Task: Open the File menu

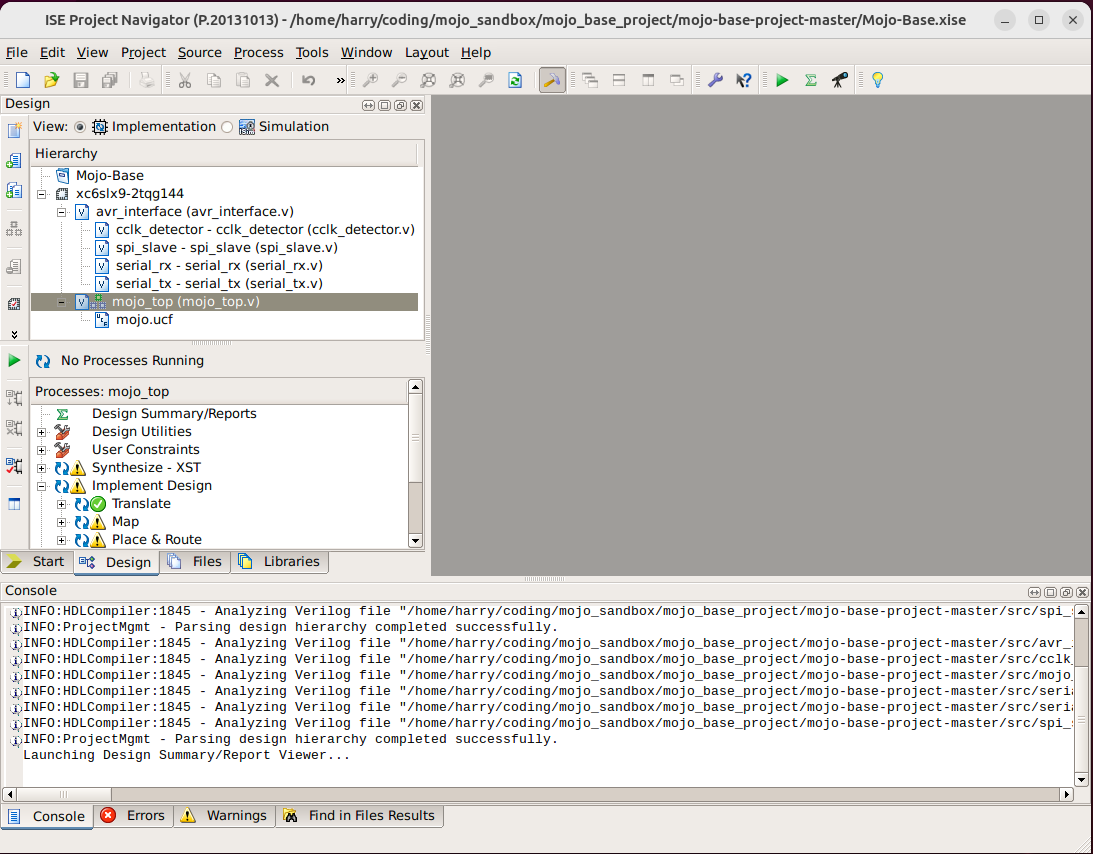Action: pos(17,52)
